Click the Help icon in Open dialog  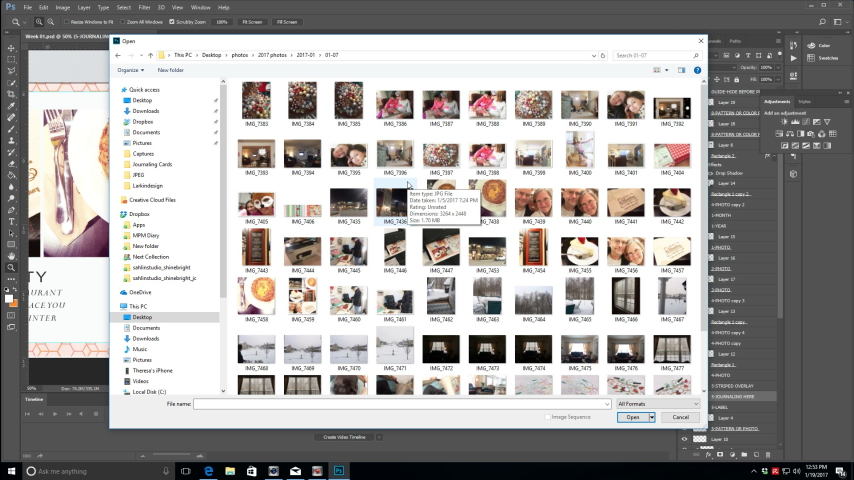tap(697, 70)
